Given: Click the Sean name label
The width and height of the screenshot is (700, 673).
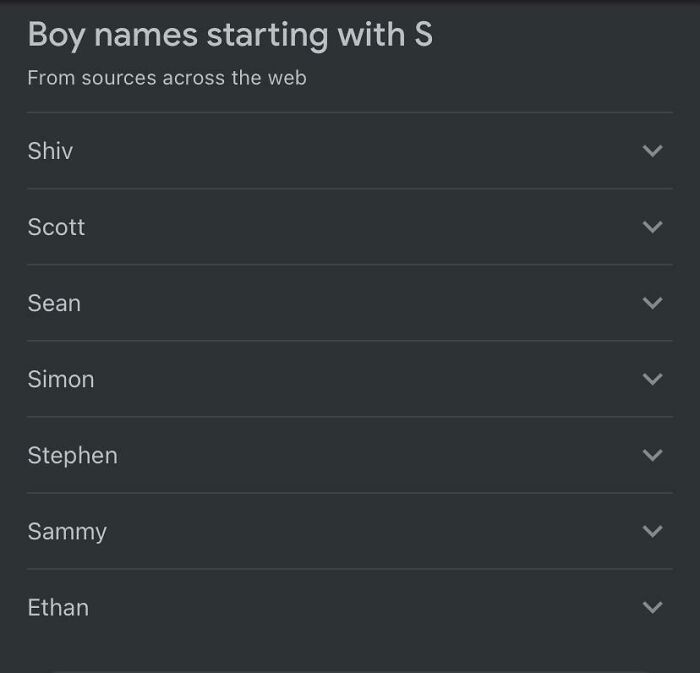Looking at the screenshot, I should coord(54,303).
